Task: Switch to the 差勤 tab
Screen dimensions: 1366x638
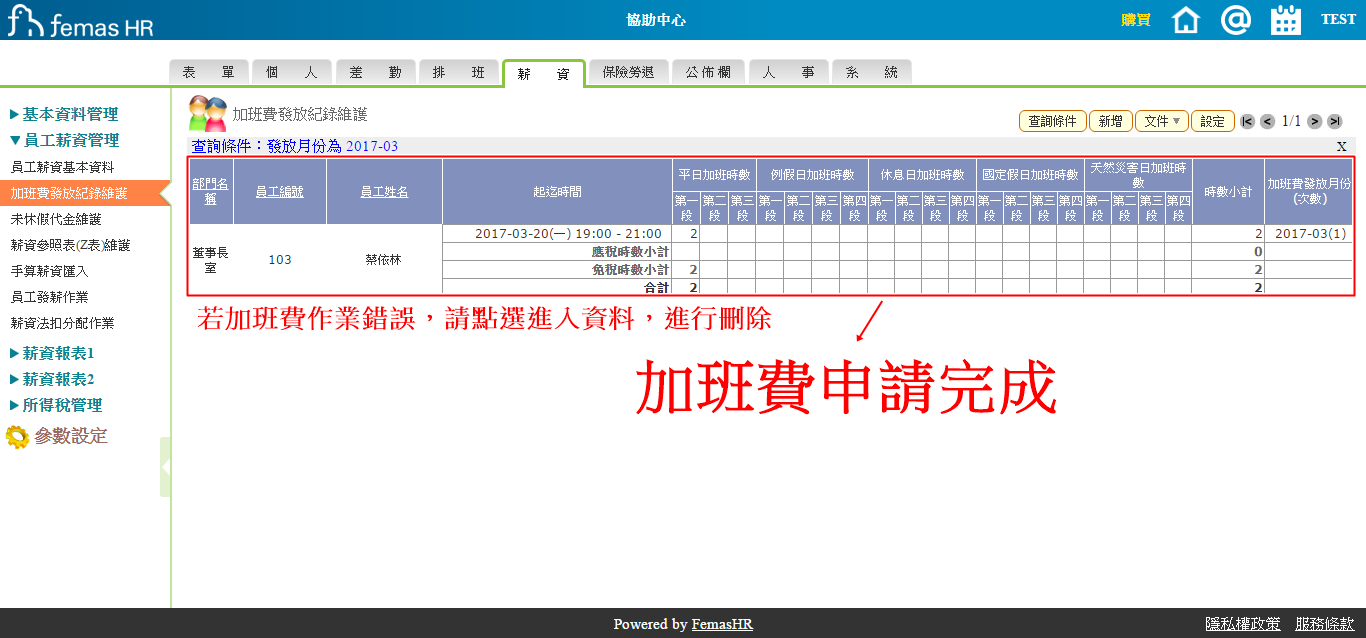Action: (x=375, y=72)
